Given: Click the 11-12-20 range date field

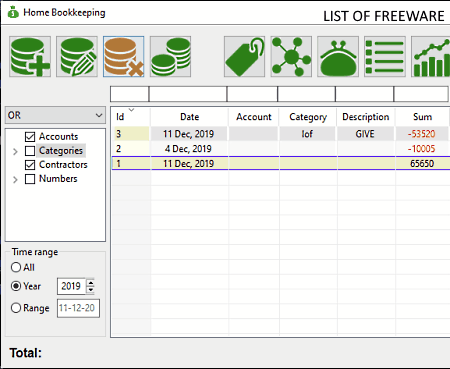Looking at the screenshot, I should coord(78,308).
